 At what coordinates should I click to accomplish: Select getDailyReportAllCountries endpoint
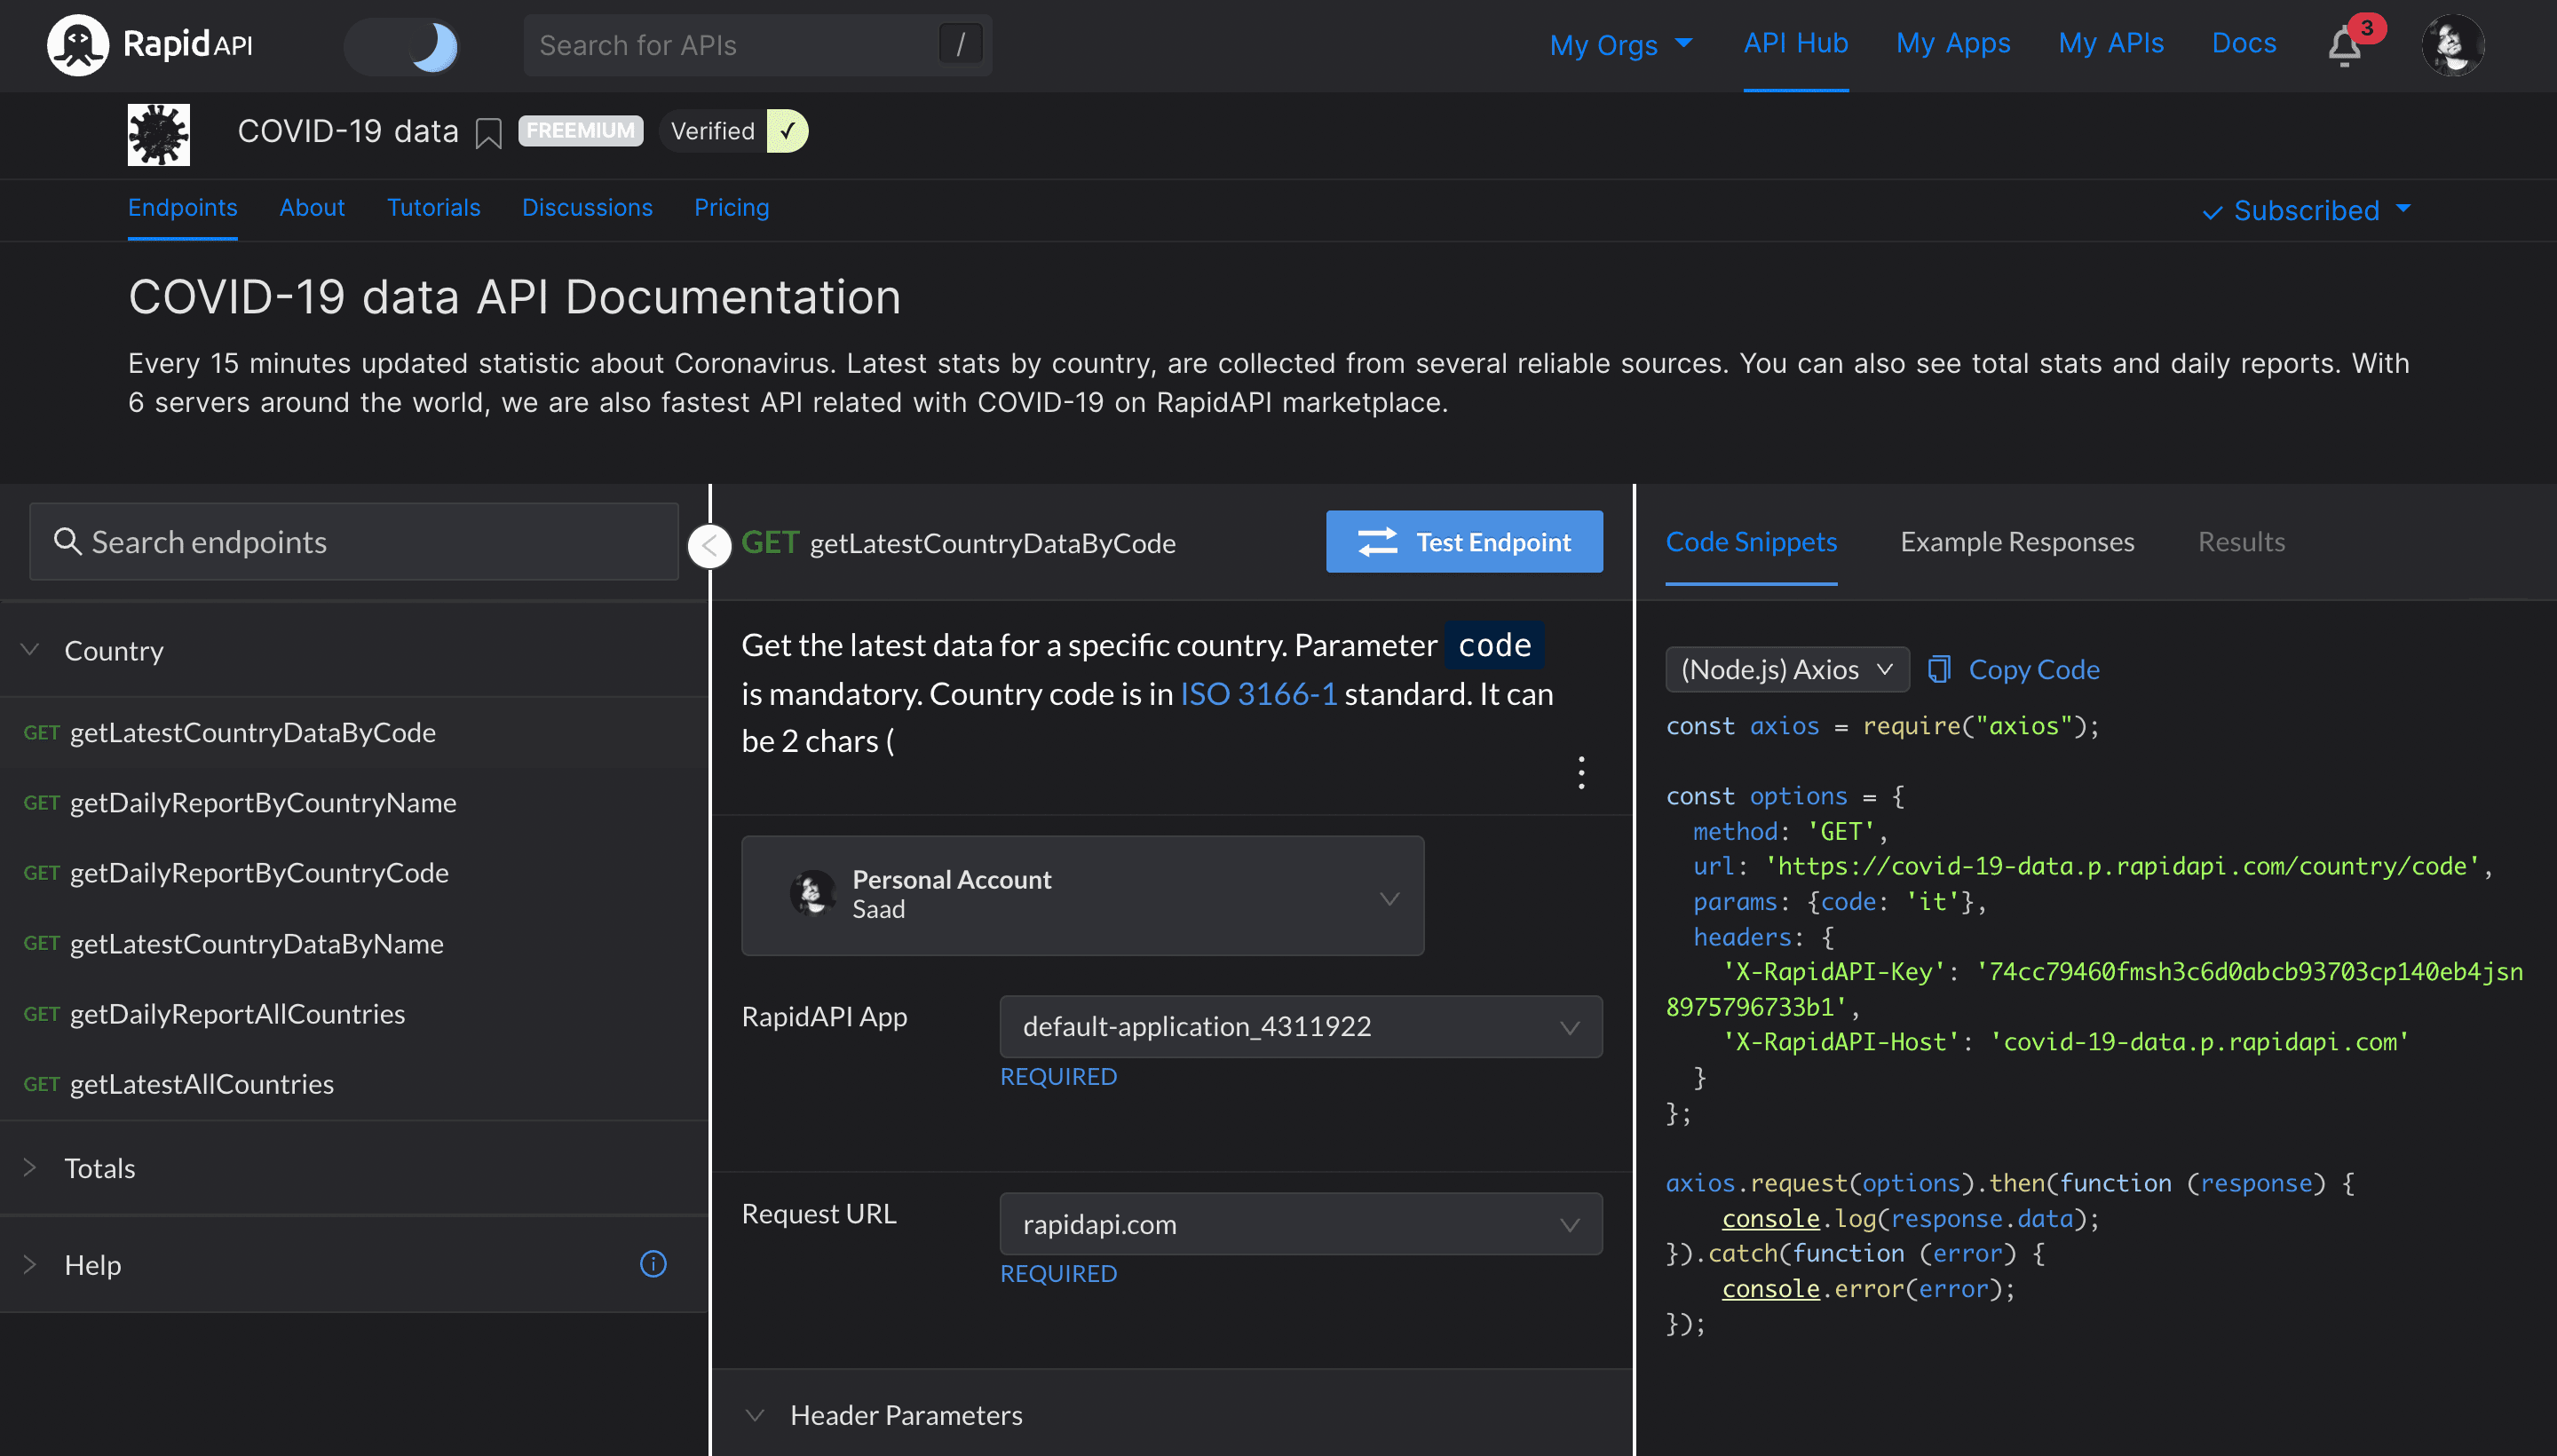point(354,1014)
